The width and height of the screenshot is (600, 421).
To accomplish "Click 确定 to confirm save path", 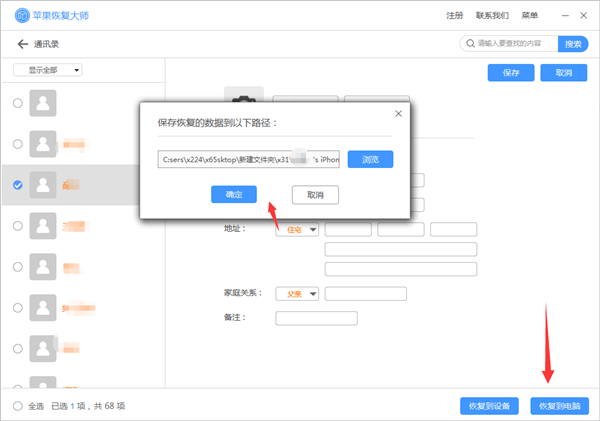I will tap(234, 194).
